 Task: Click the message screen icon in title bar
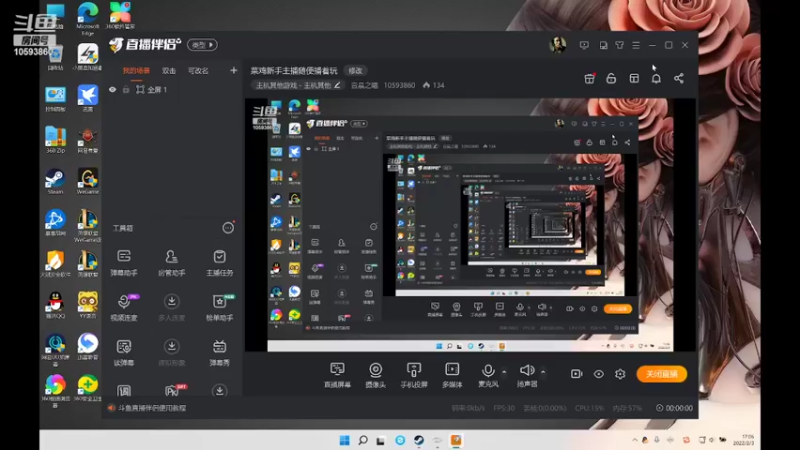(x=584, y=45)
